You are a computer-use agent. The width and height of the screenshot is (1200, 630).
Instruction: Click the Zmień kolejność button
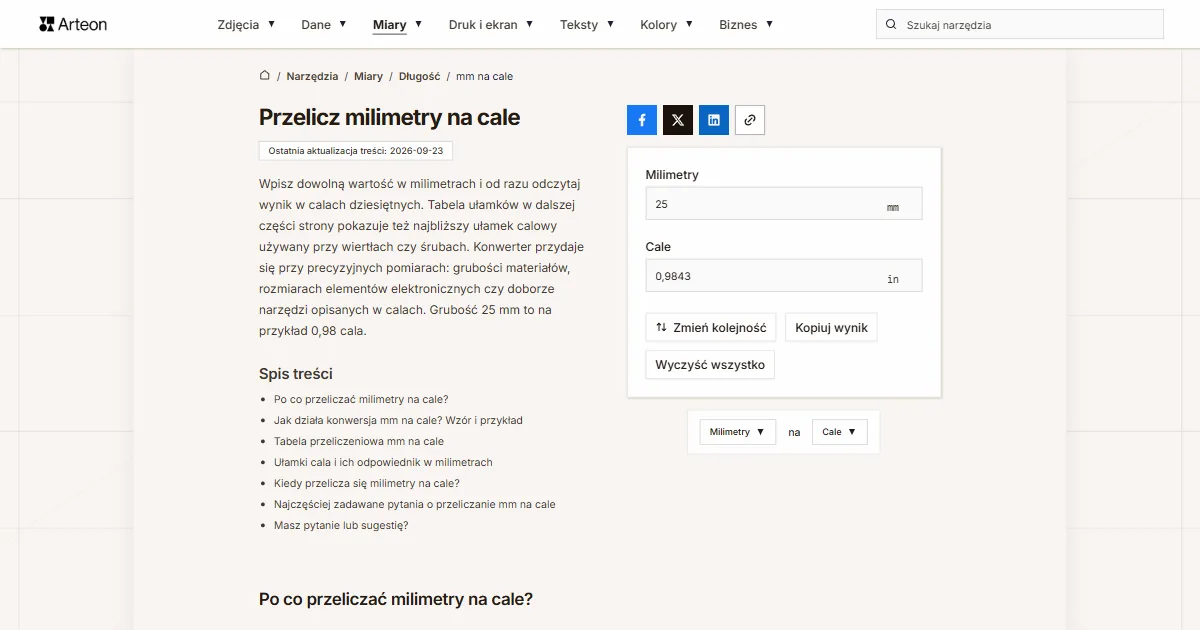(711, 327)
